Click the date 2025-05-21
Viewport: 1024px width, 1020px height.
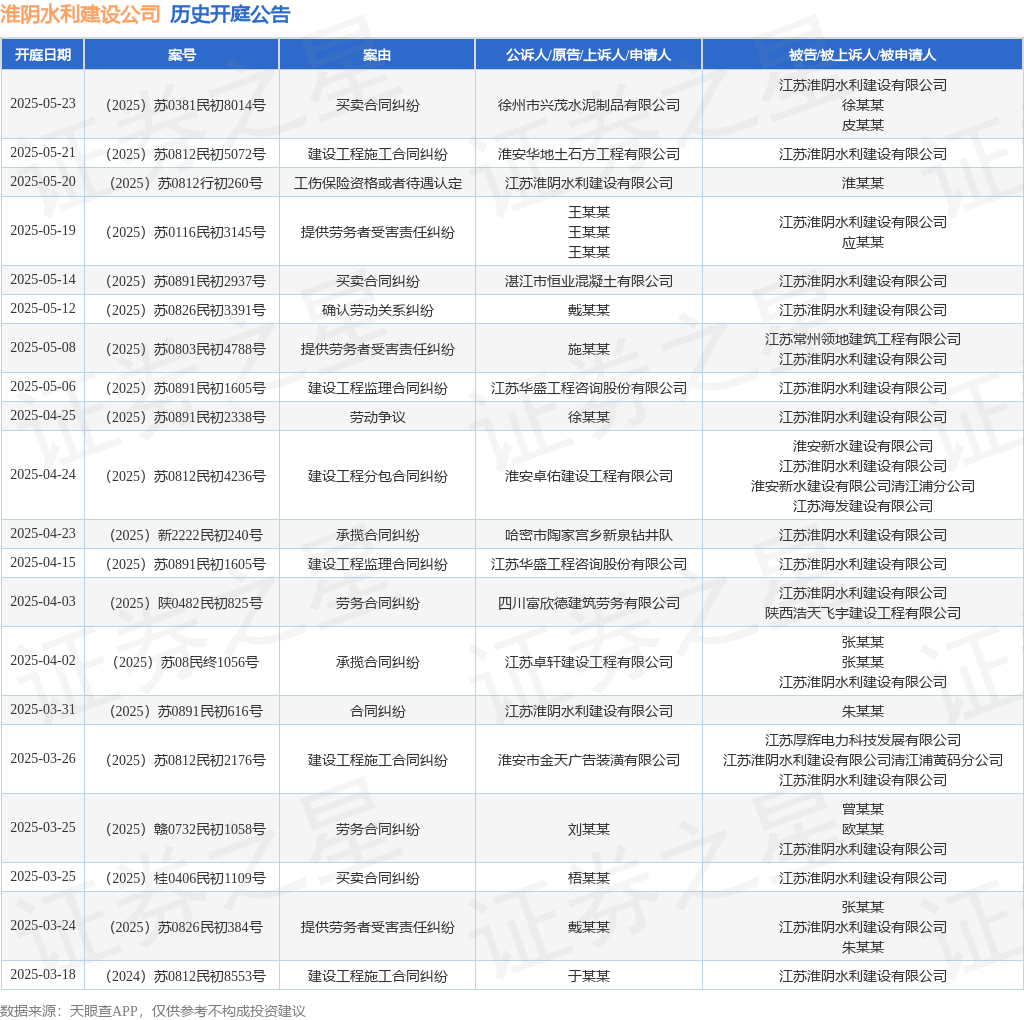pos(43,153)
